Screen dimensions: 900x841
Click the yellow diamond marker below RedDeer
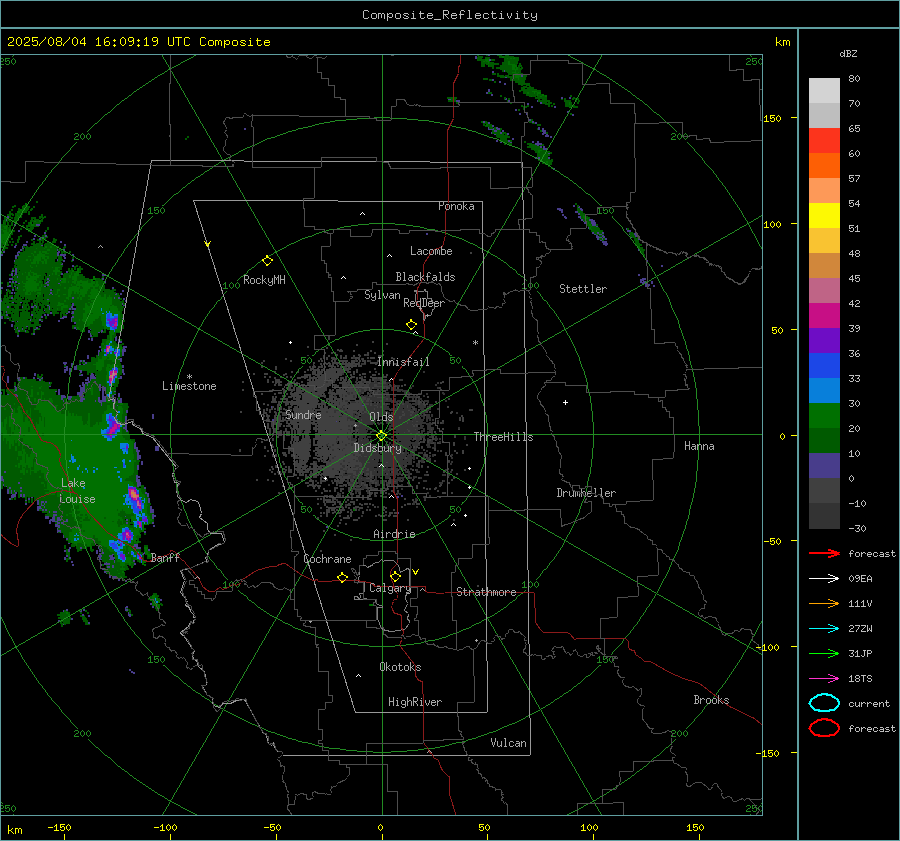click(412, 325)
